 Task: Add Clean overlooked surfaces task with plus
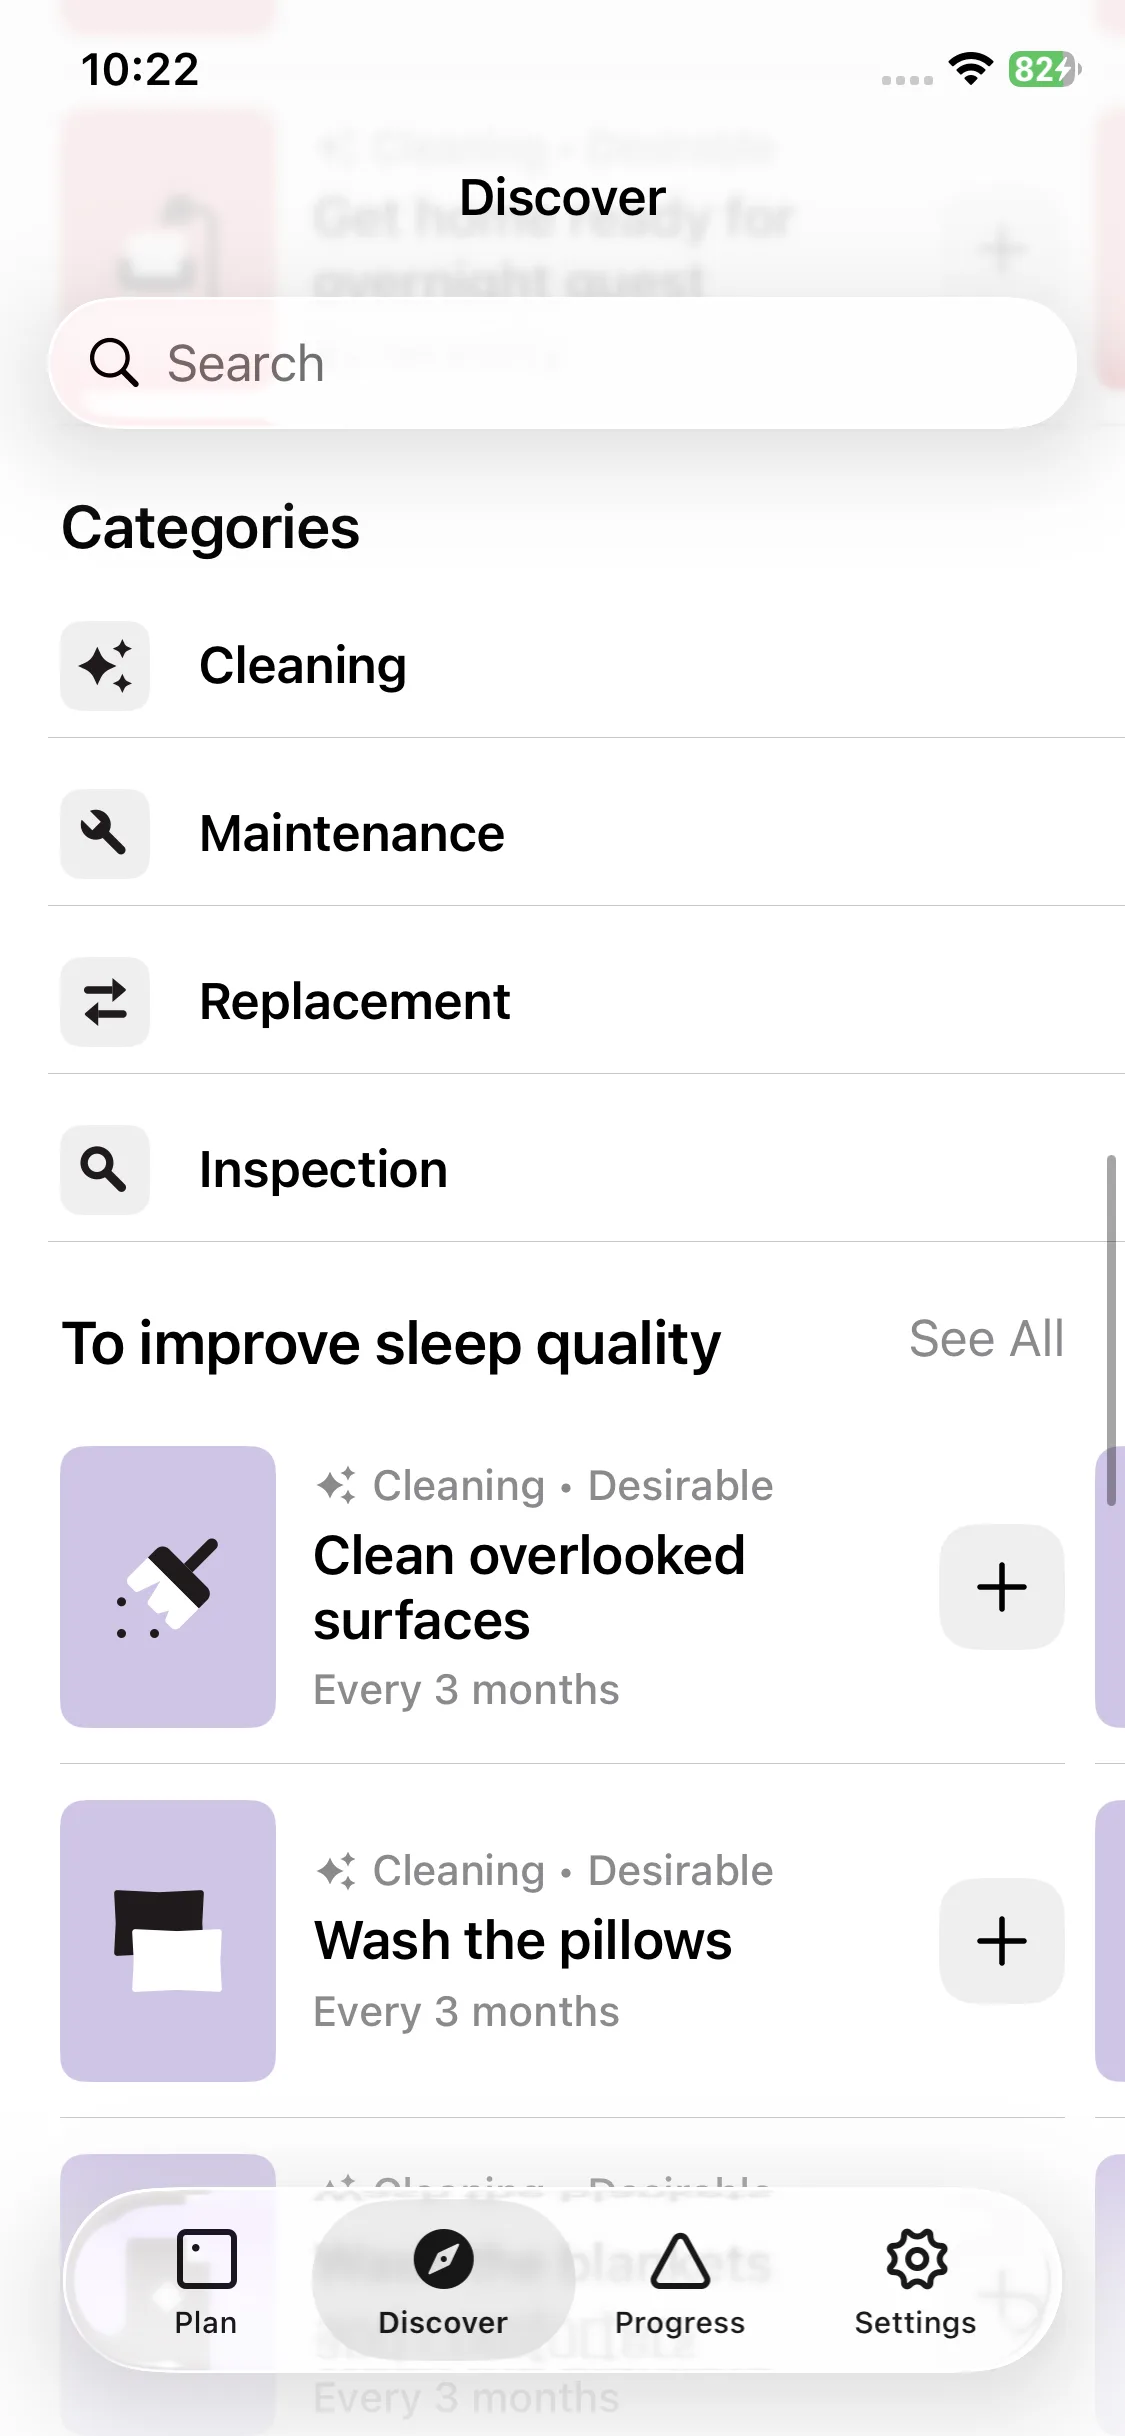pos(1001,1587)
